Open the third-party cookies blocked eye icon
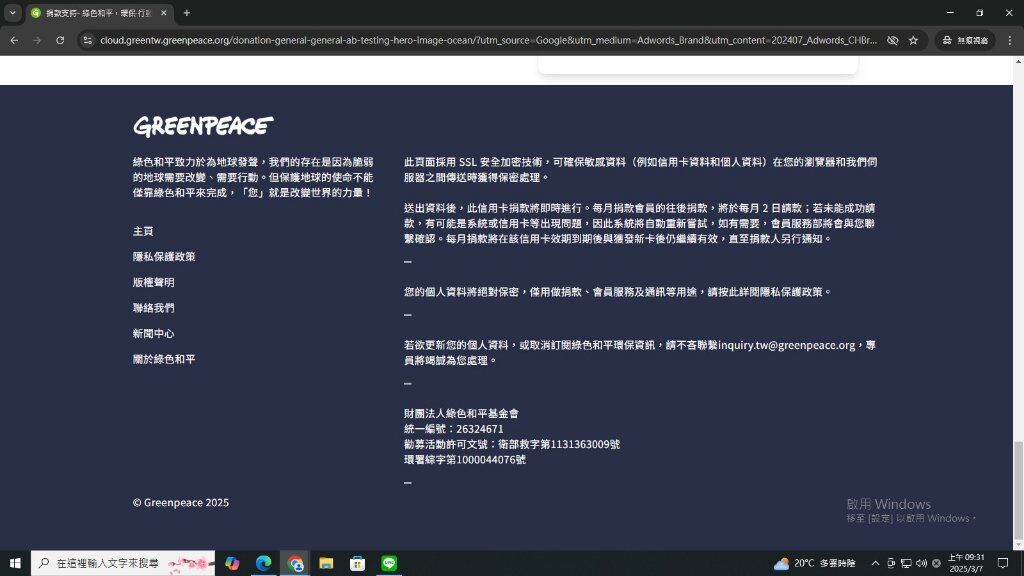 pos(893,40)
